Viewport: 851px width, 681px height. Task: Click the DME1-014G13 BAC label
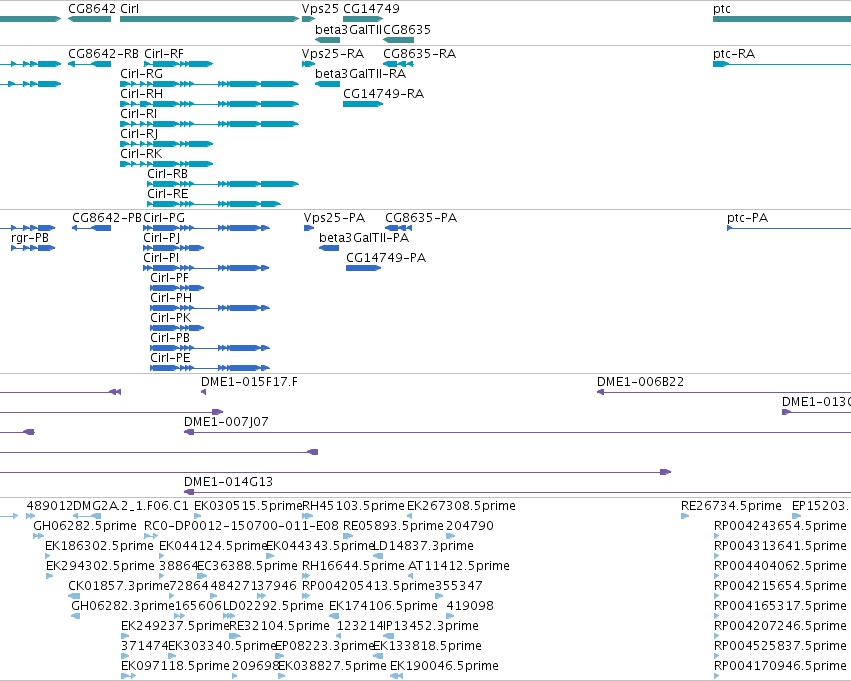click(228, 482)
